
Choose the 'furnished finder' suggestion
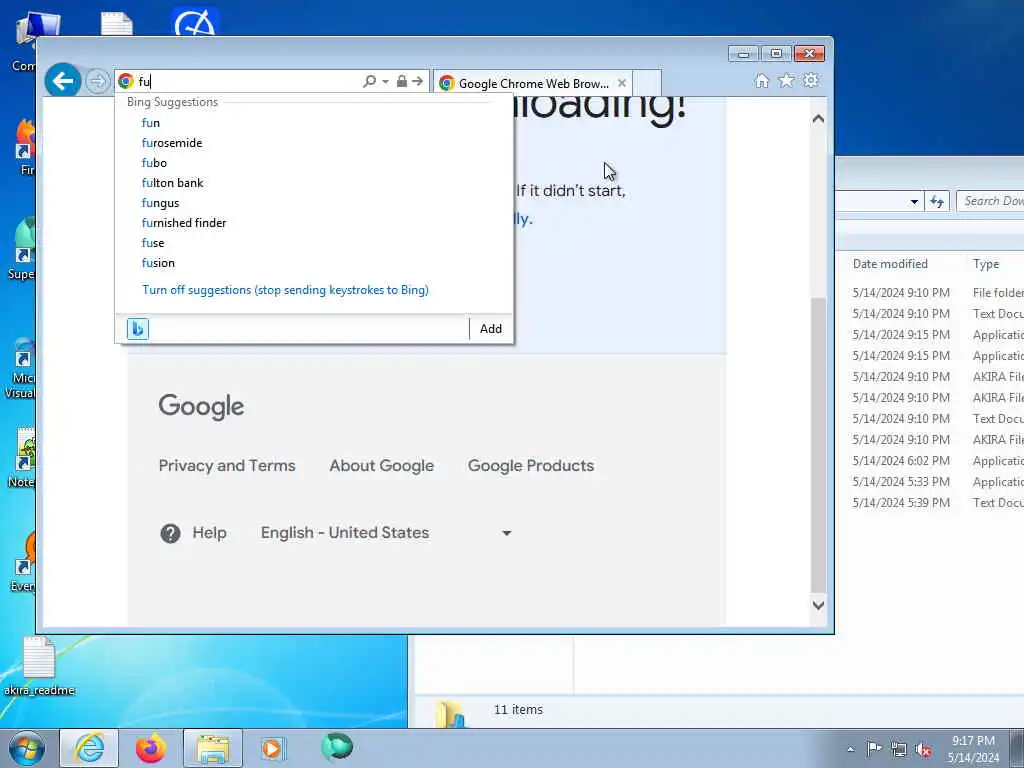coord(184,223)
